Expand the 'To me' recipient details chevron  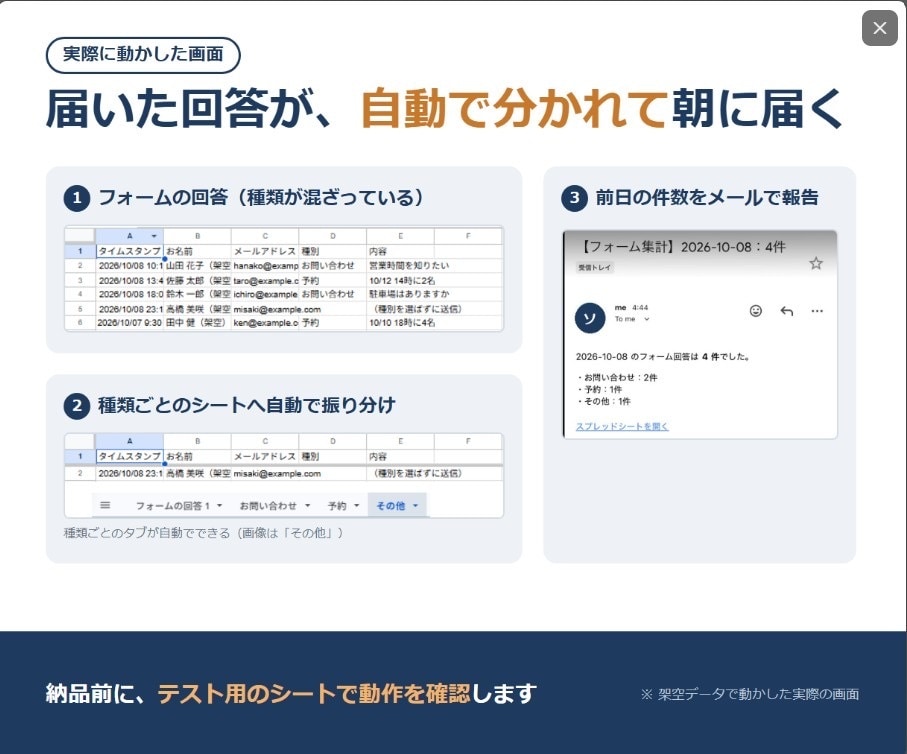pos(647,319)
